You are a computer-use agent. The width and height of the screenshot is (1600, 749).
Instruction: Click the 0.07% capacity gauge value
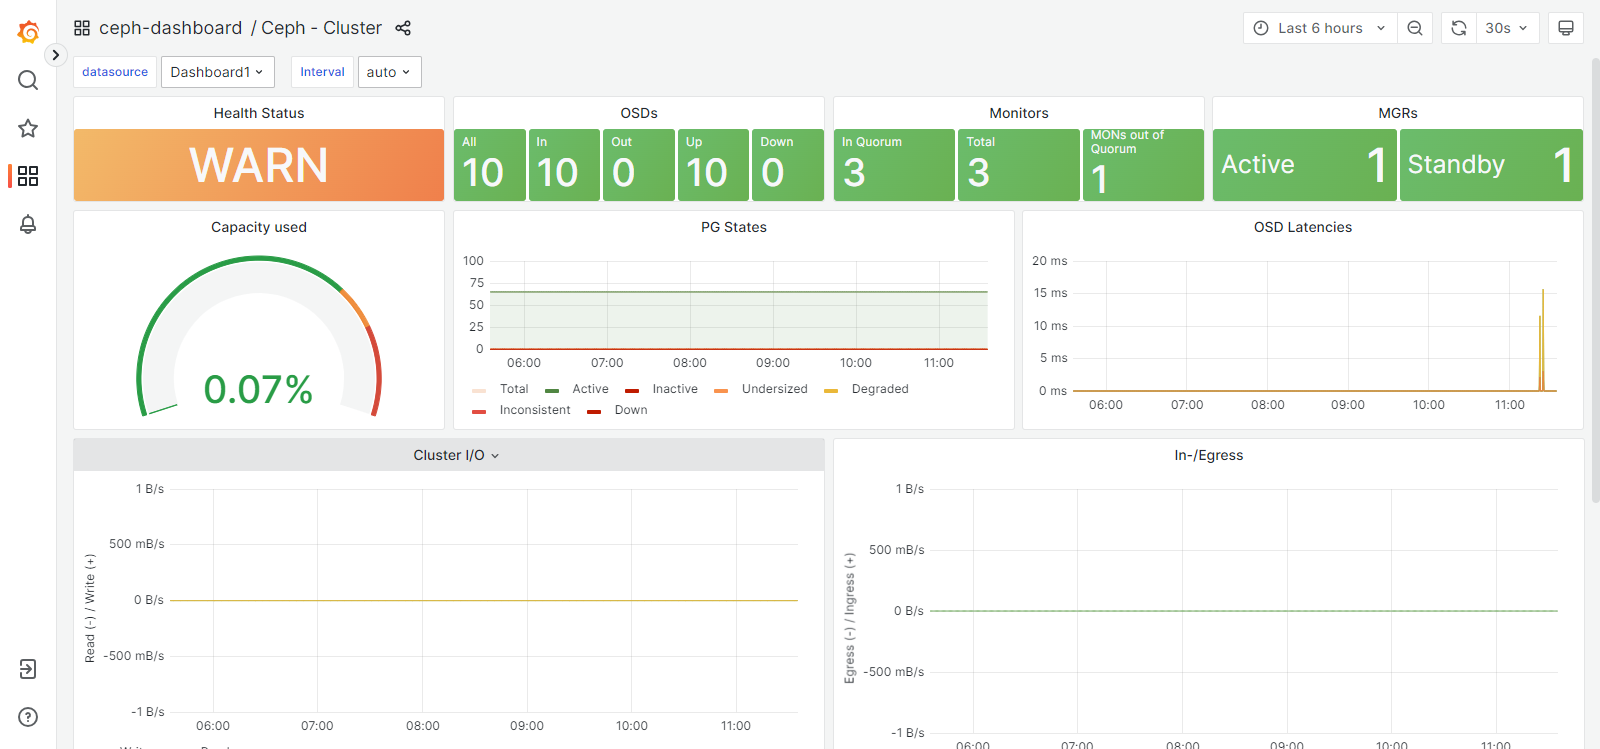click(258, 389)
